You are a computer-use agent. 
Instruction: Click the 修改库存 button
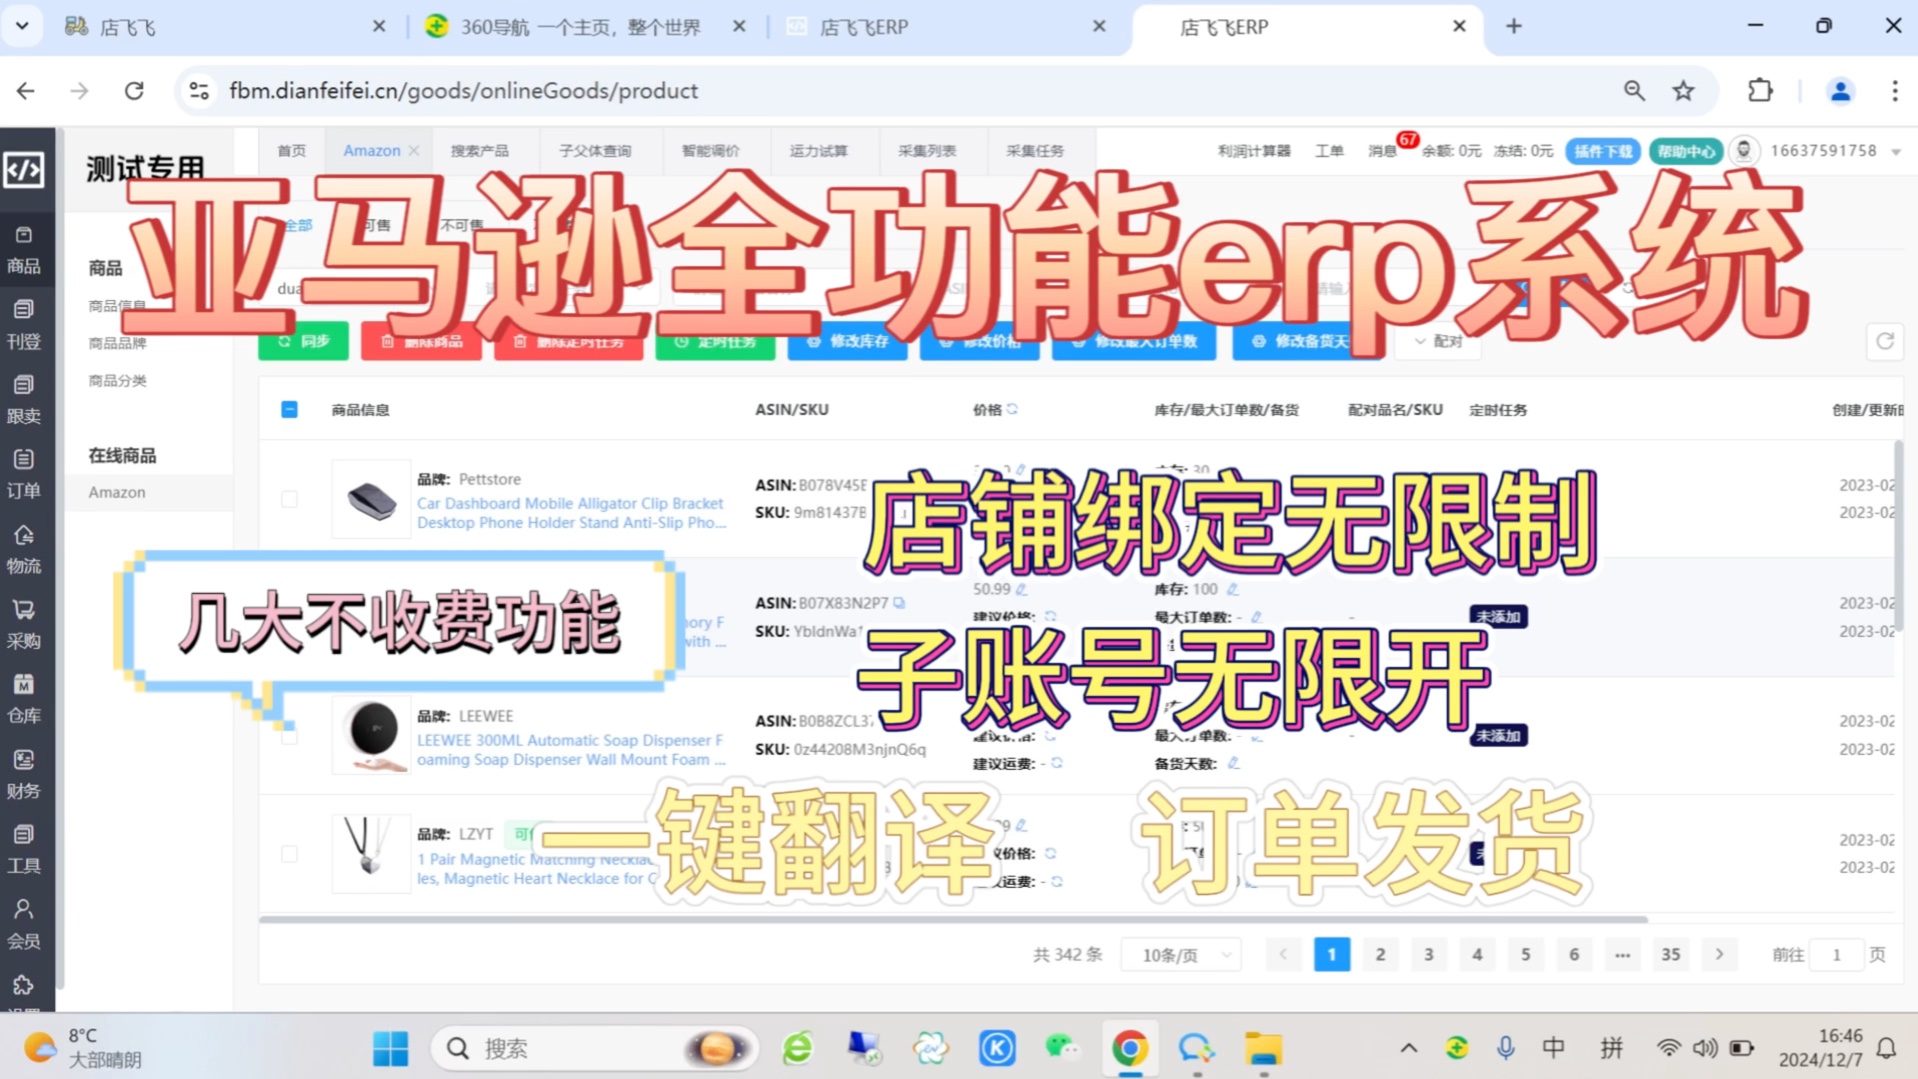click(x=848, y=341)
